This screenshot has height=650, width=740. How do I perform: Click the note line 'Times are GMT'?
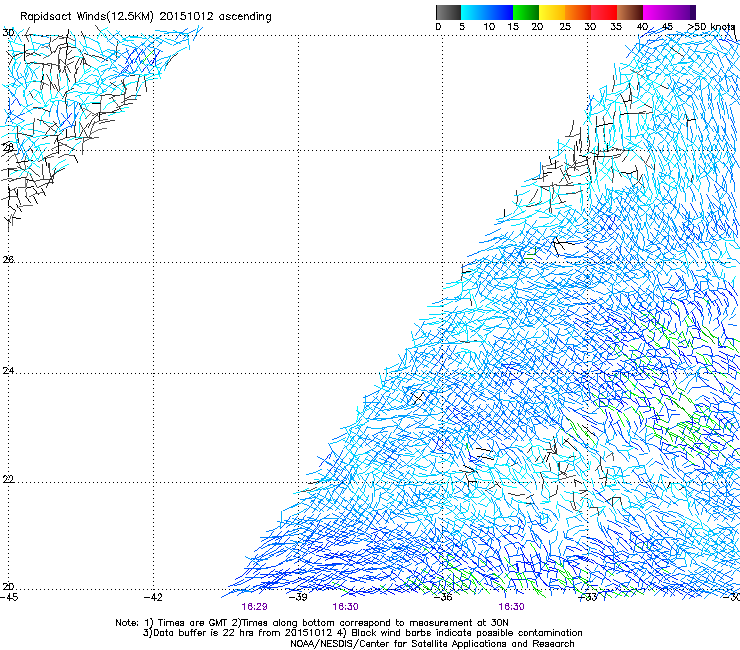pos(193,623)
